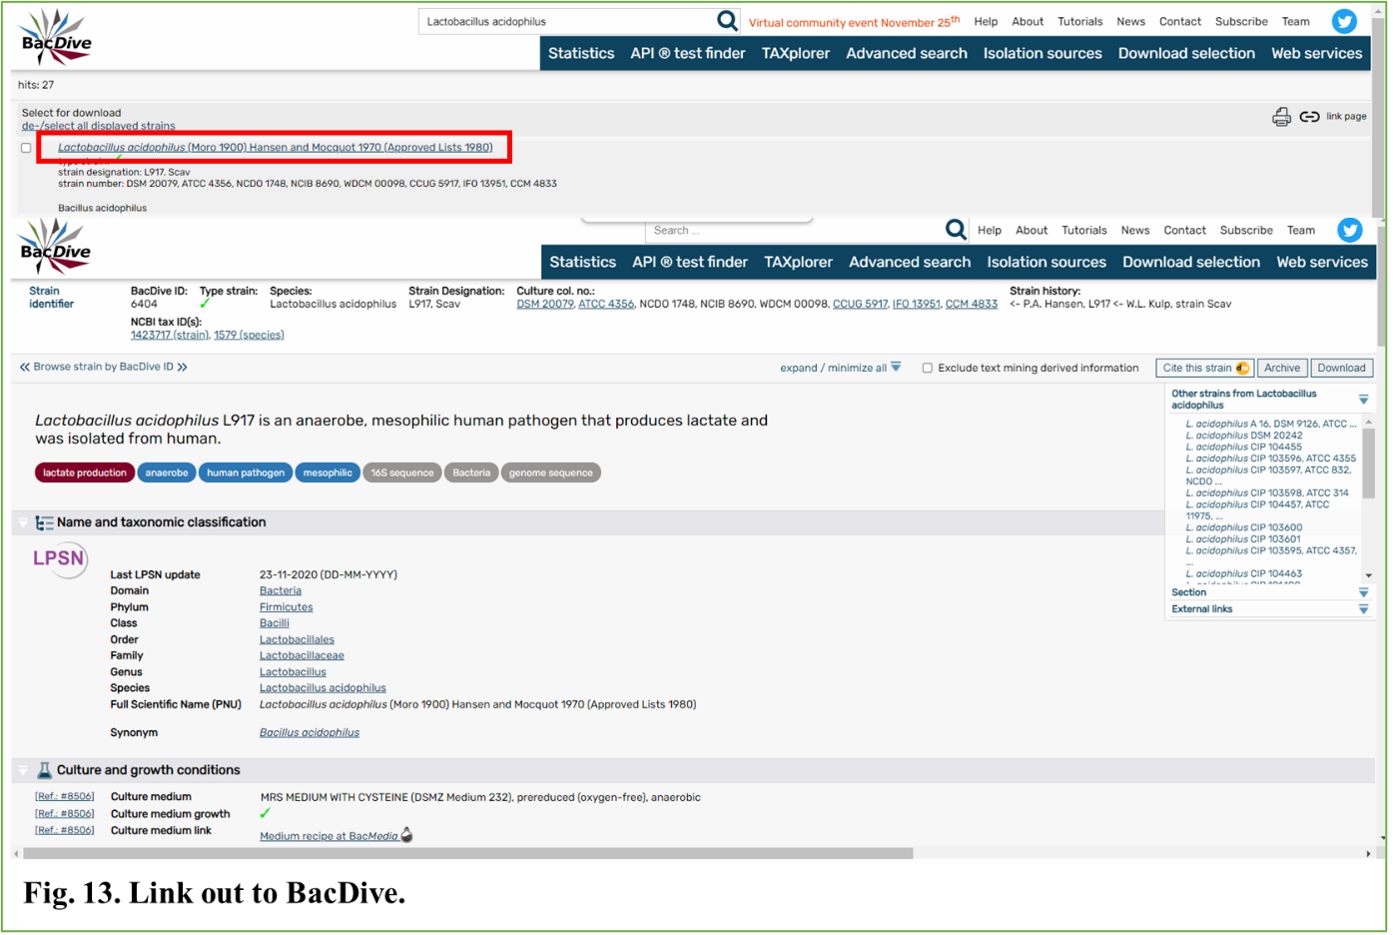1393x935 pixels.
Task: Click the Cite this strain button
Action: click(1204, 368)
